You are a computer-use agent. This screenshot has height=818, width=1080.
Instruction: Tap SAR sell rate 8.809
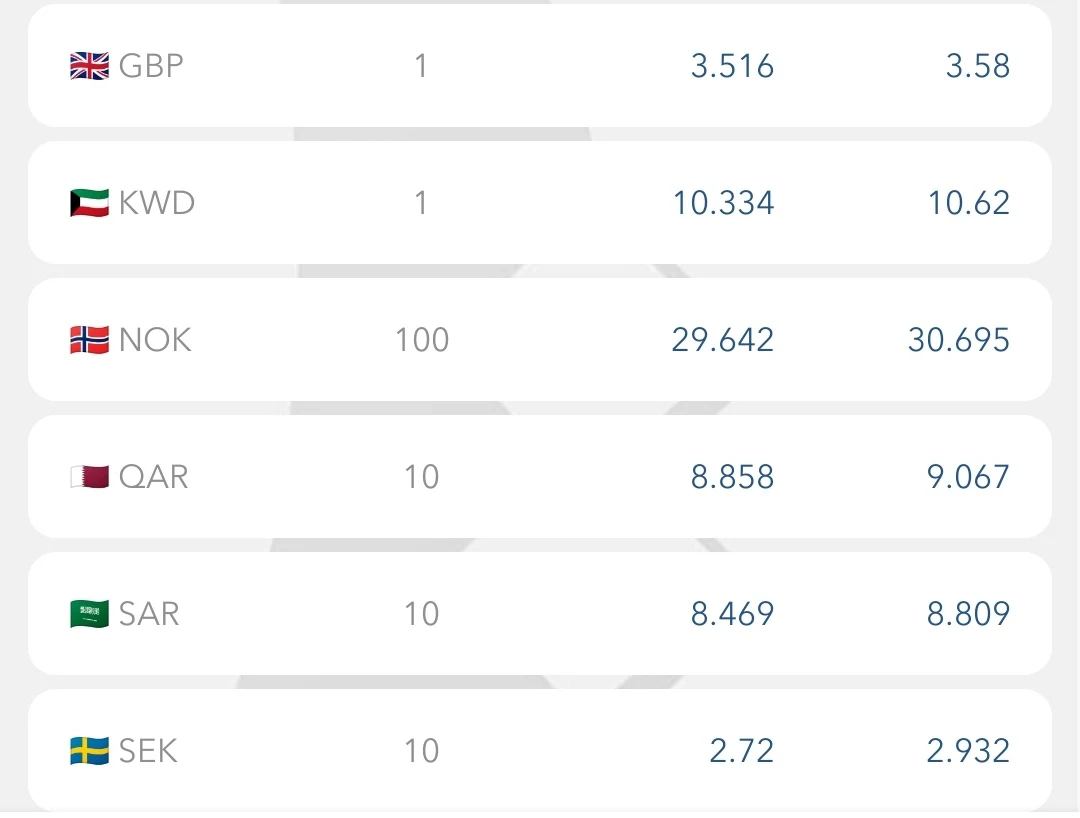(968, 614)
